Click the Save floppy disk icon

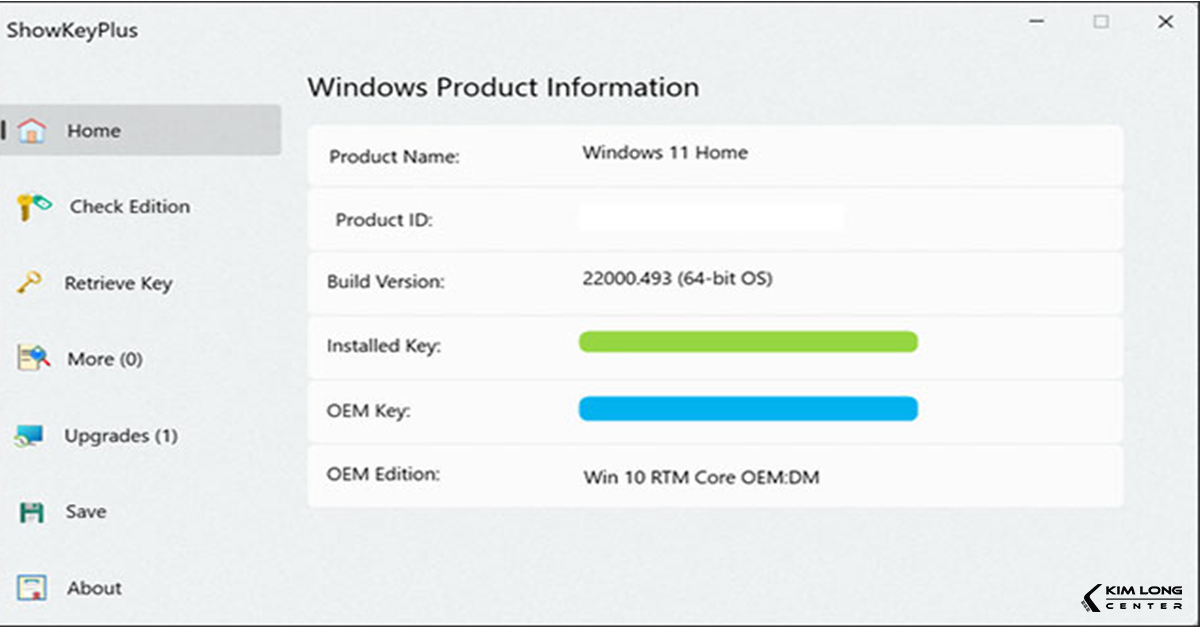click(33, 512)
